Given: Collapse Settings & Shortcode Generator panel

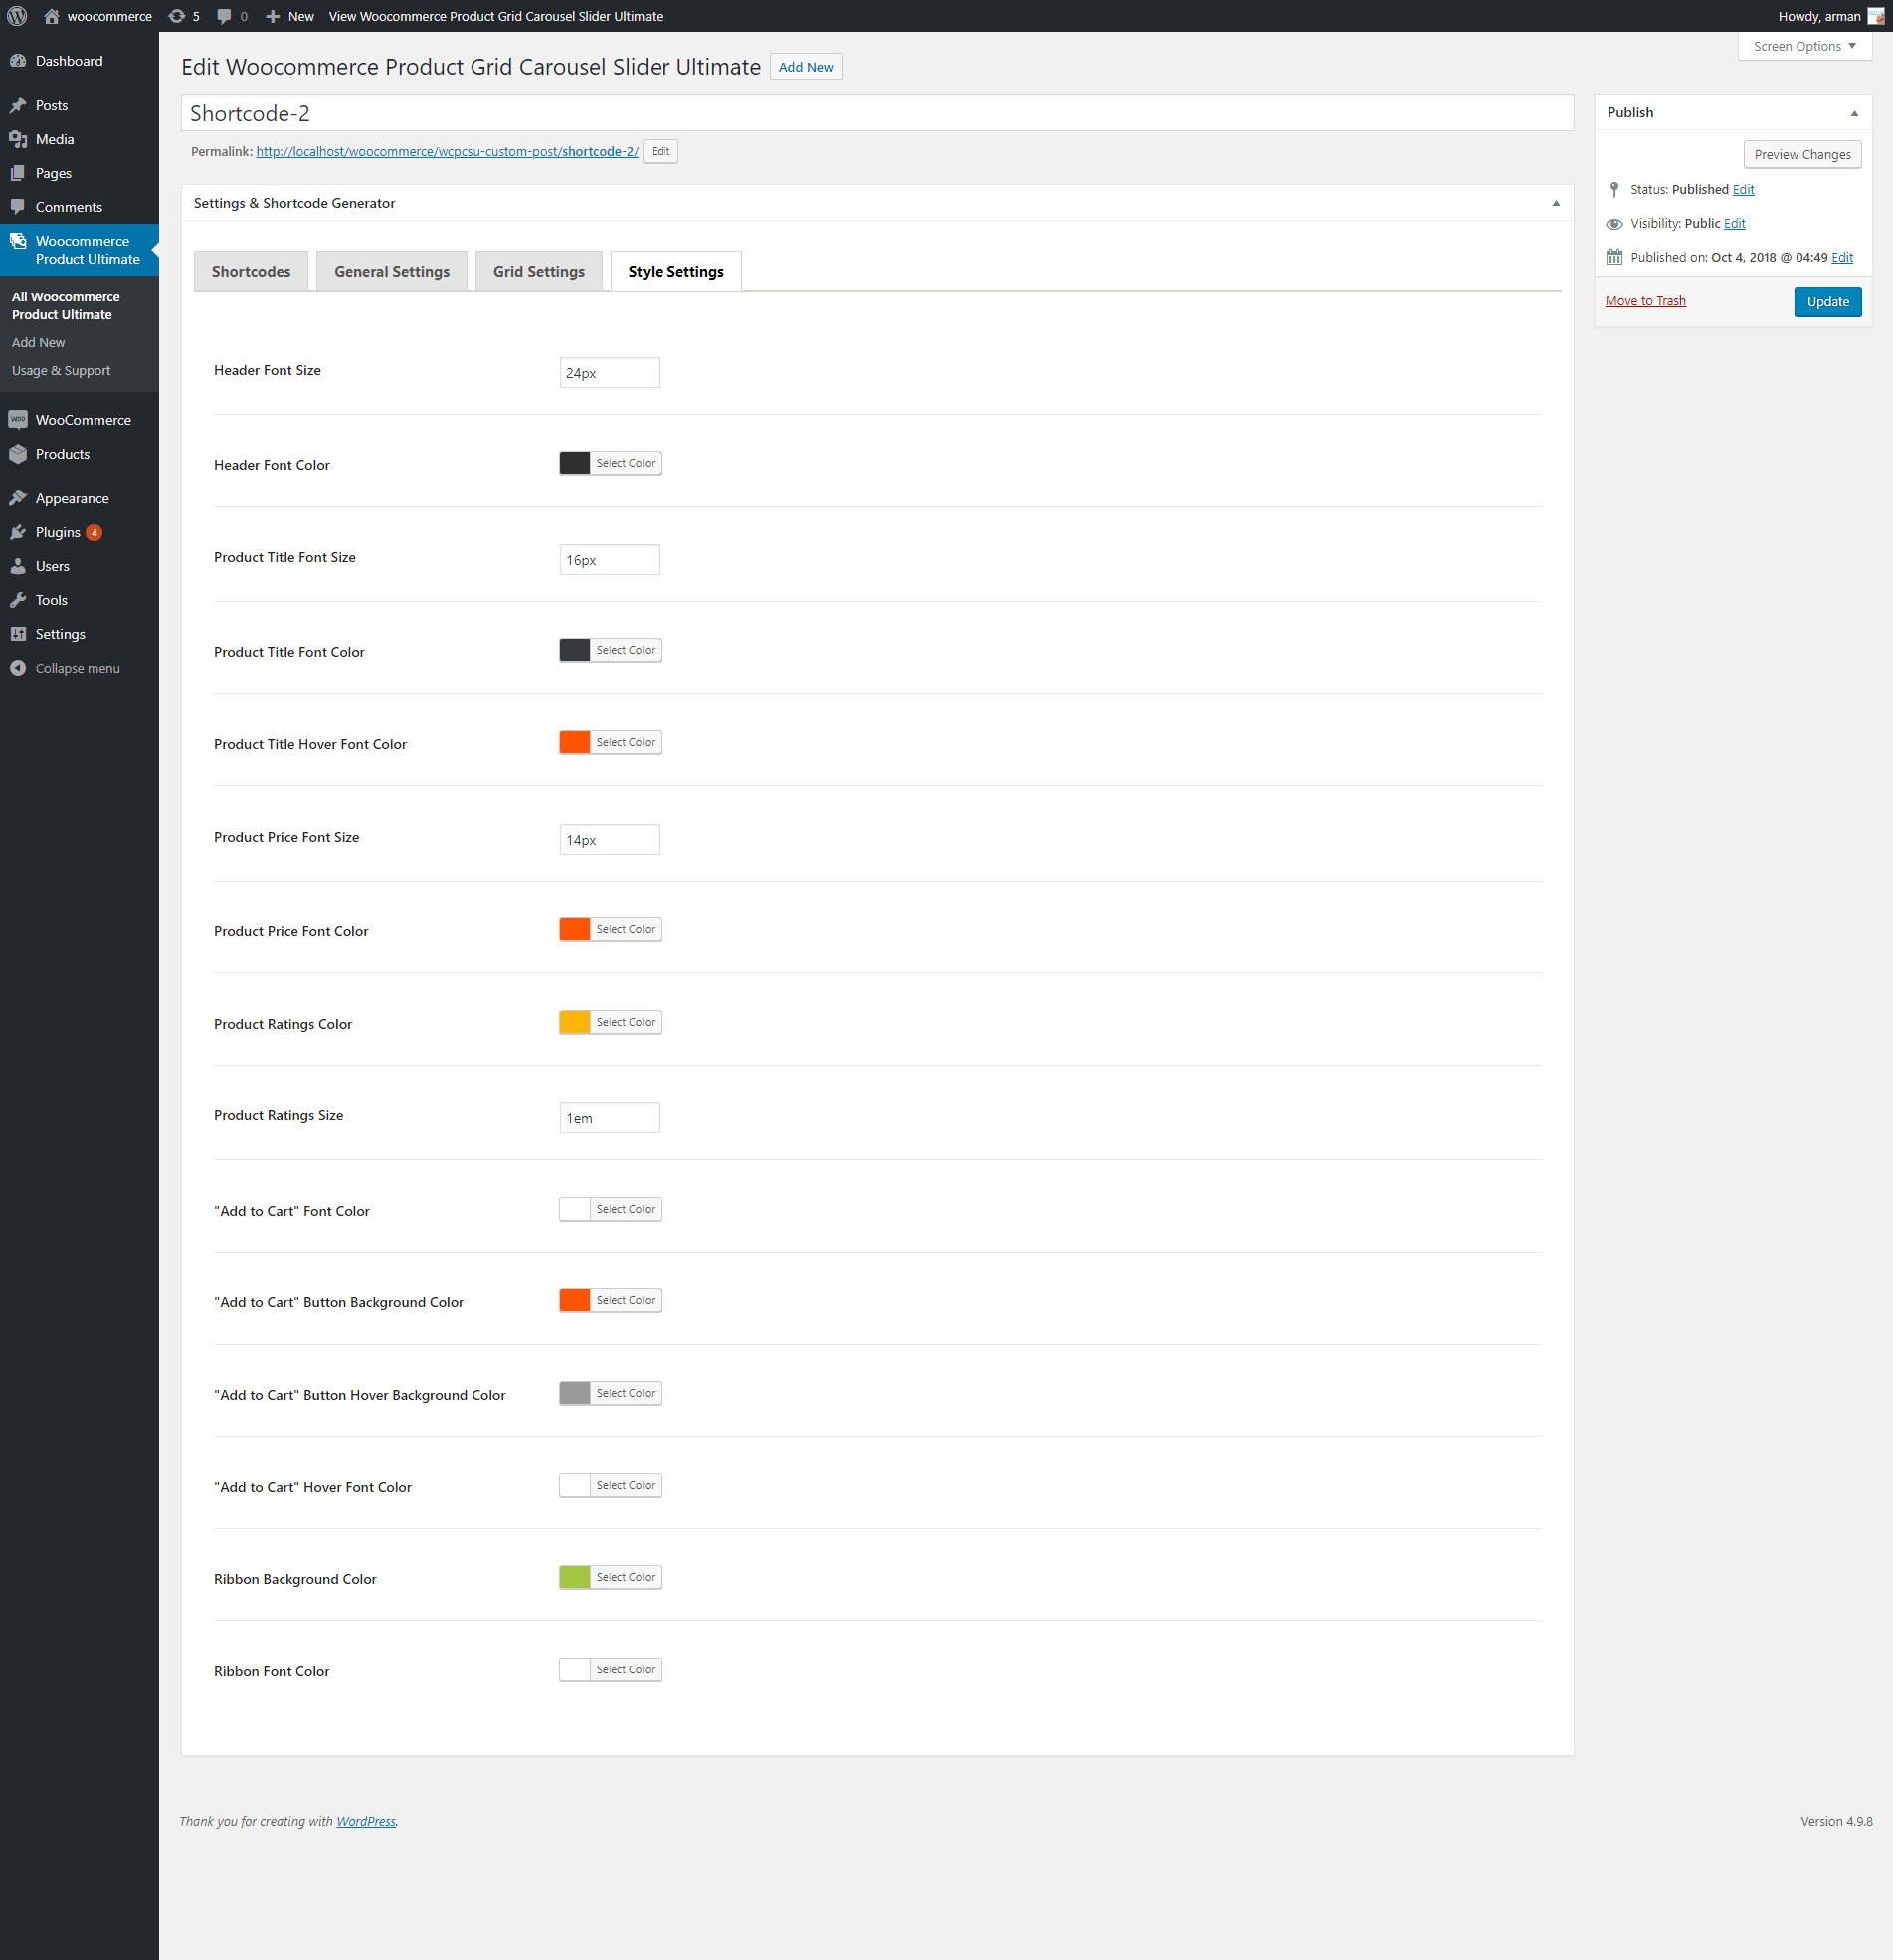Looking at the screenshot, I should coord(1555,203).
